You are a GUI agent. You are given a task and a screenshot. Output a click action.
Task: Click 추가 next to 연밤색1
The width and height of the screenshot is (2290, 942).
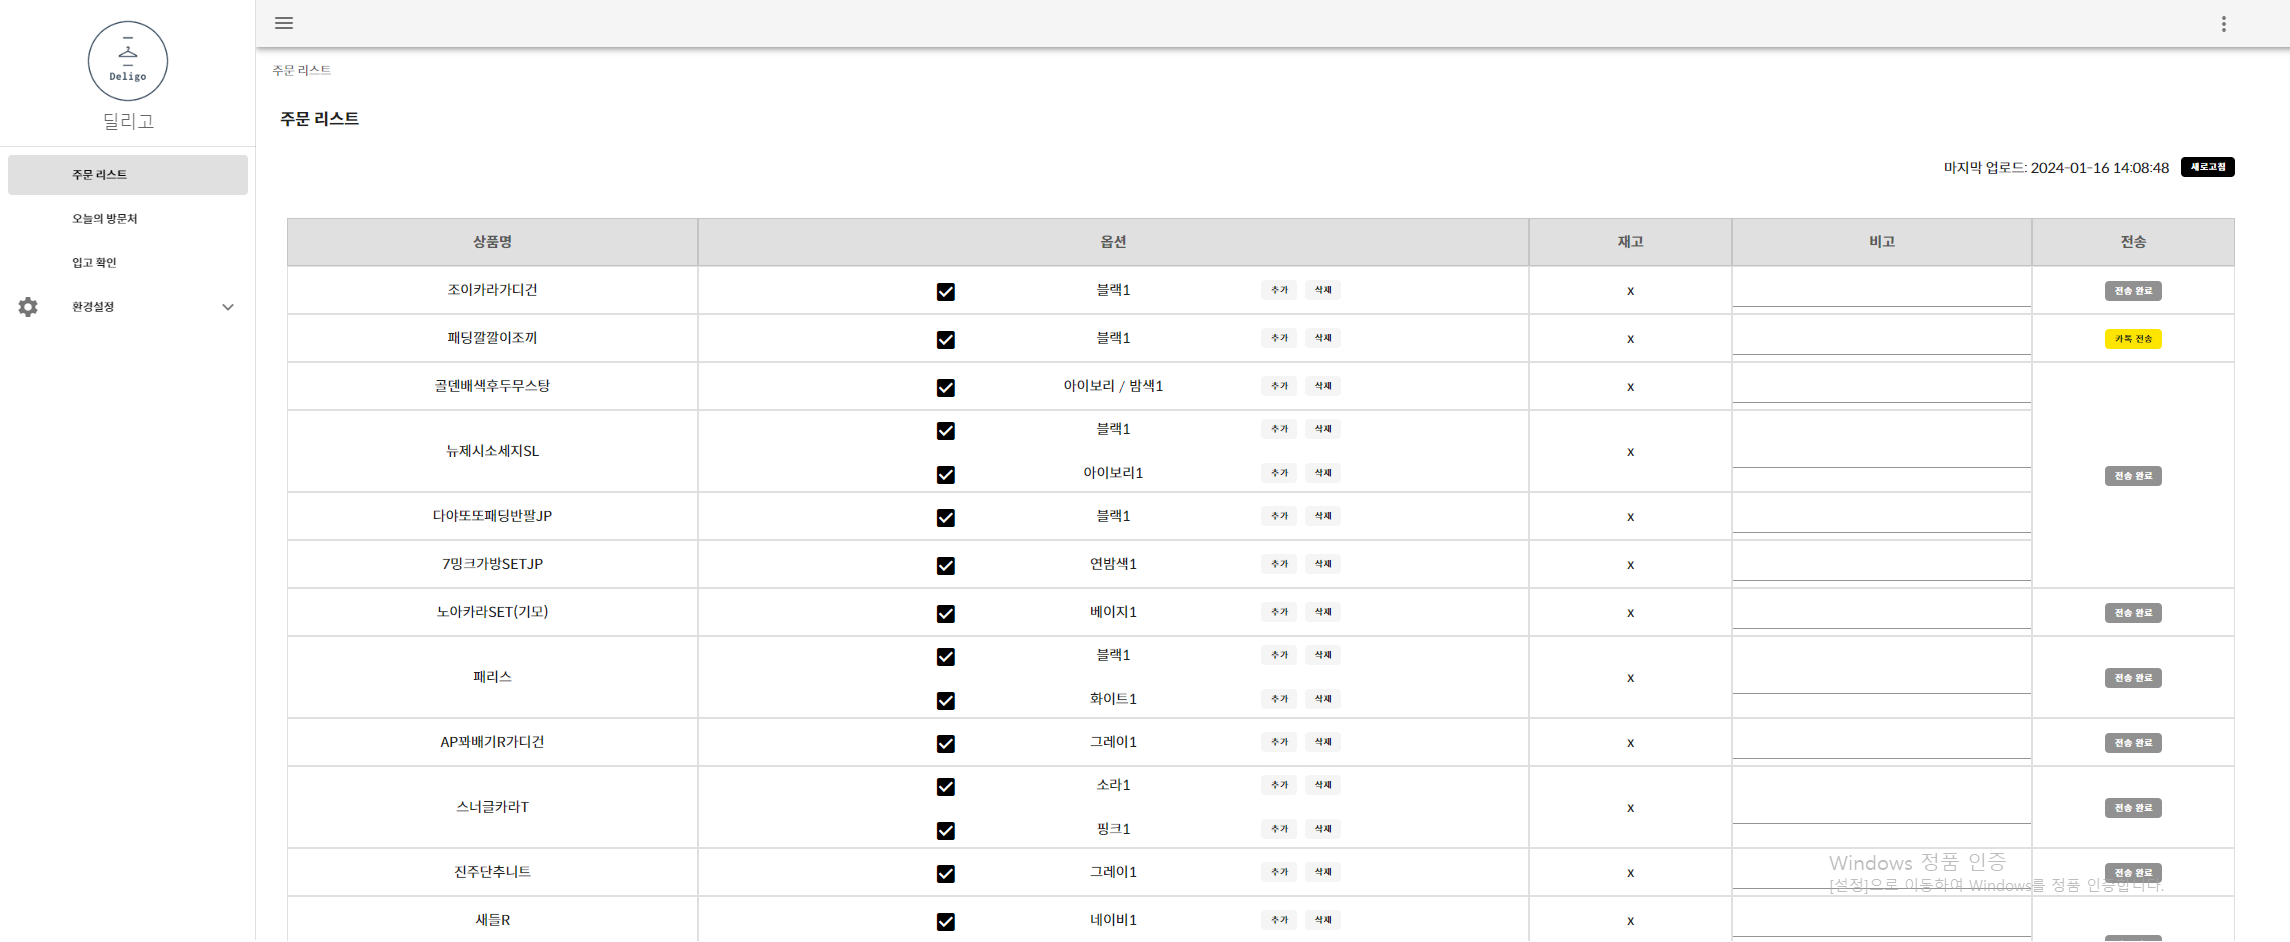point(1279,564)
